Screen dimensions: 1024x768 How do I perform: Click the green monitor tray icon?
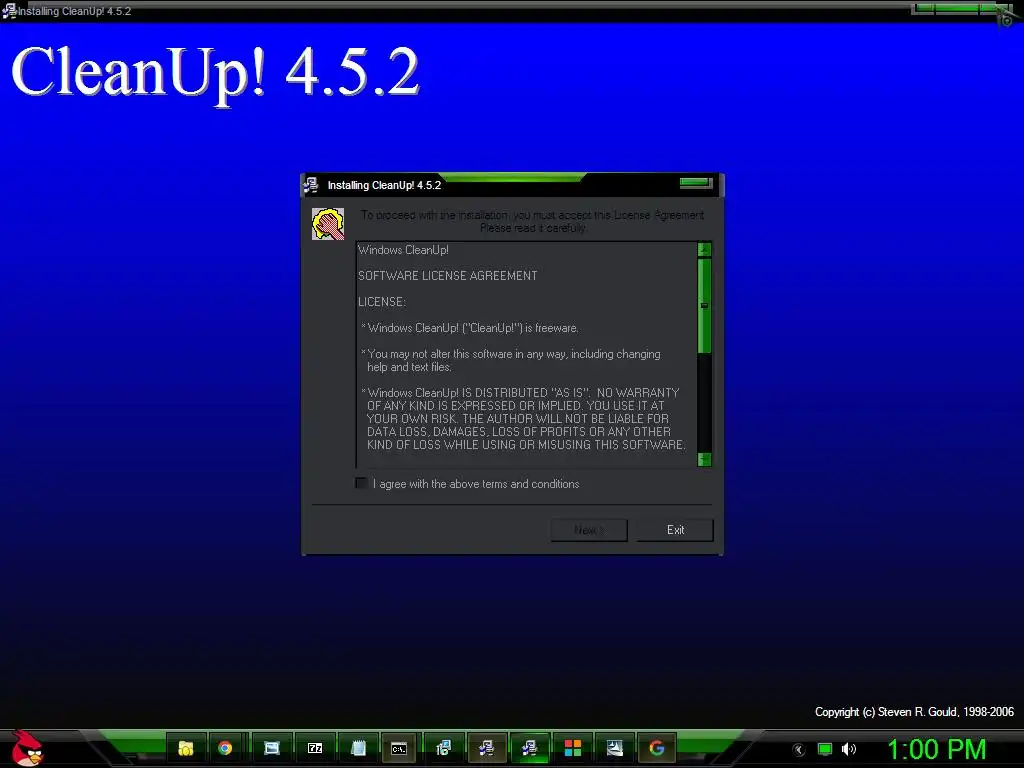[825, 749]
